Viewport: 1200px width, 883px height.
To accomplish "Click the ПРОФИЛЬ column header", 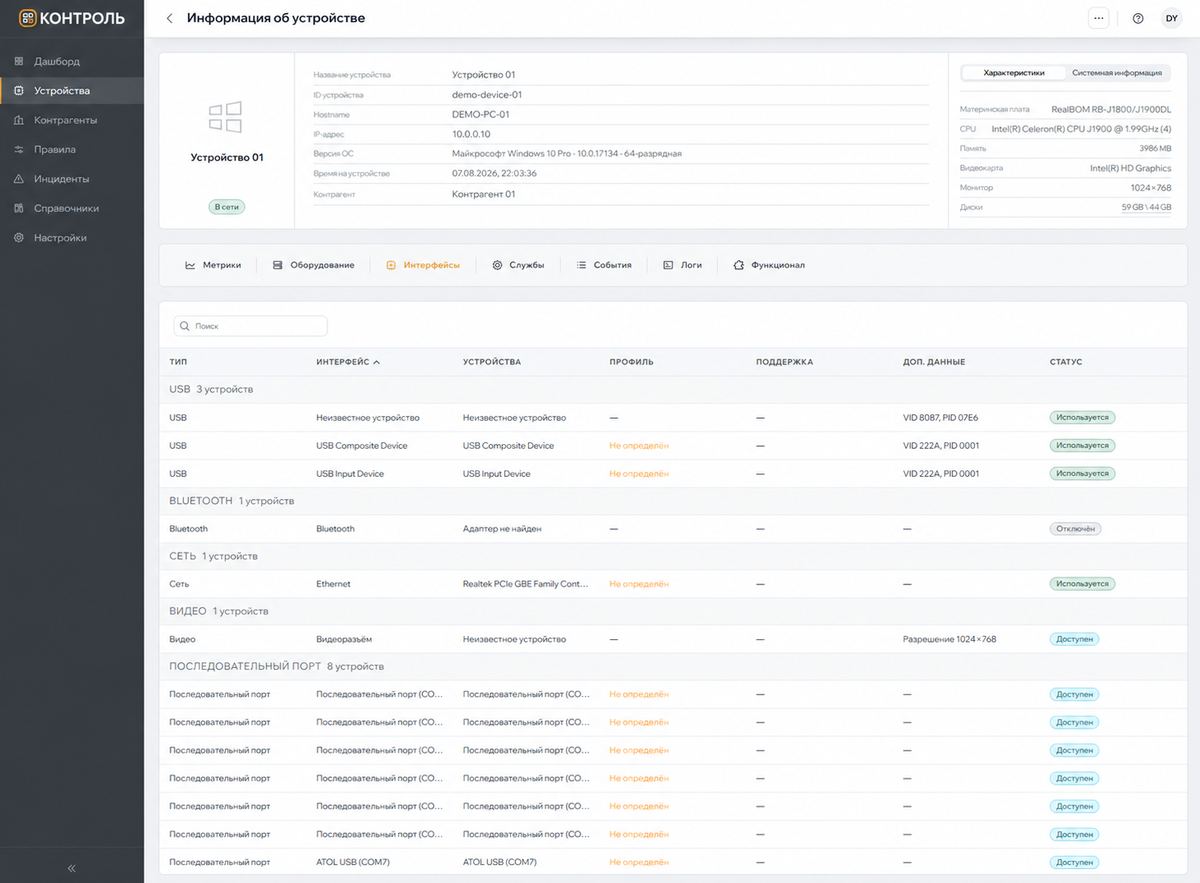I will pyautogui.click(x=631, y=362).
